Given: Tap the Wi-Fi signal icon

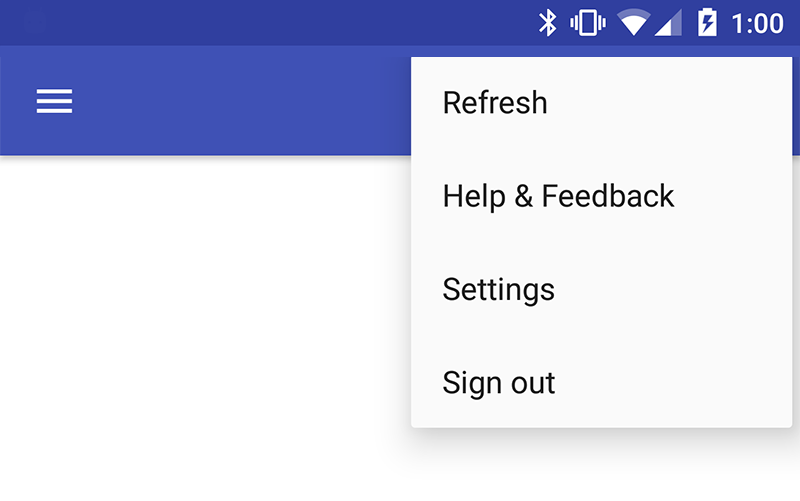Looking at the screenshot, I should (x=633, y=22).
